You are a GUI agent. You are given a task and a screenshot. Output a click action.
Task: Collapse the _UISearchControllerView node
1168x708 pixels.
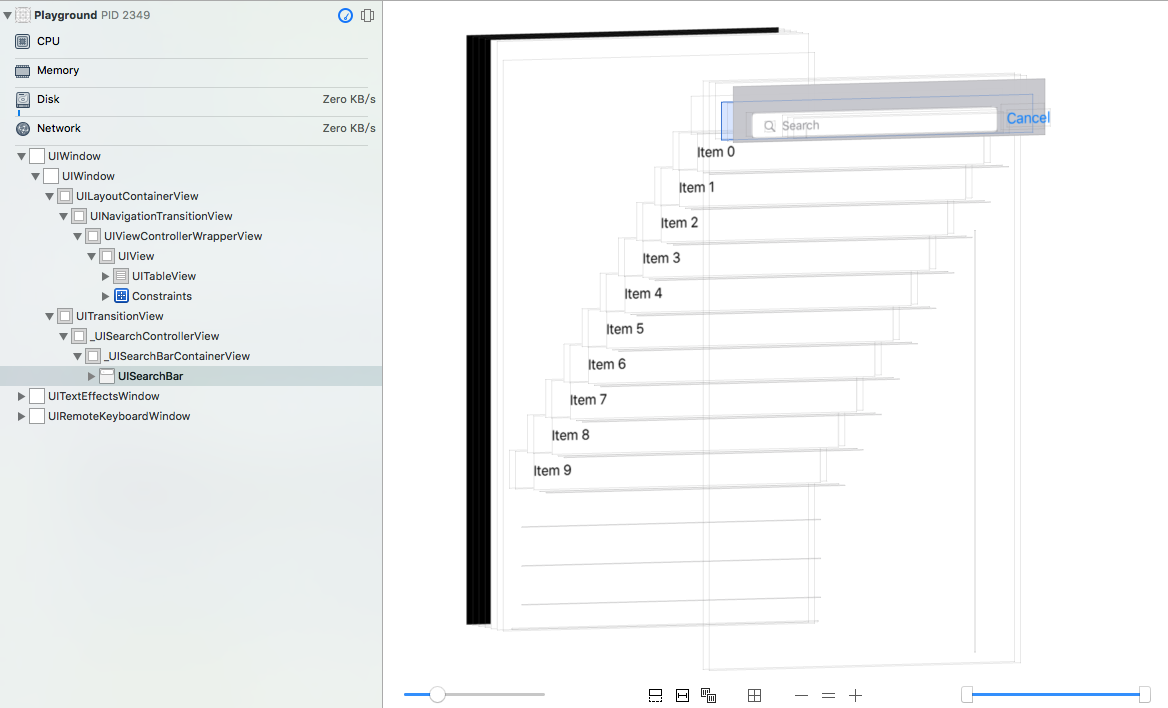(64, 336)
